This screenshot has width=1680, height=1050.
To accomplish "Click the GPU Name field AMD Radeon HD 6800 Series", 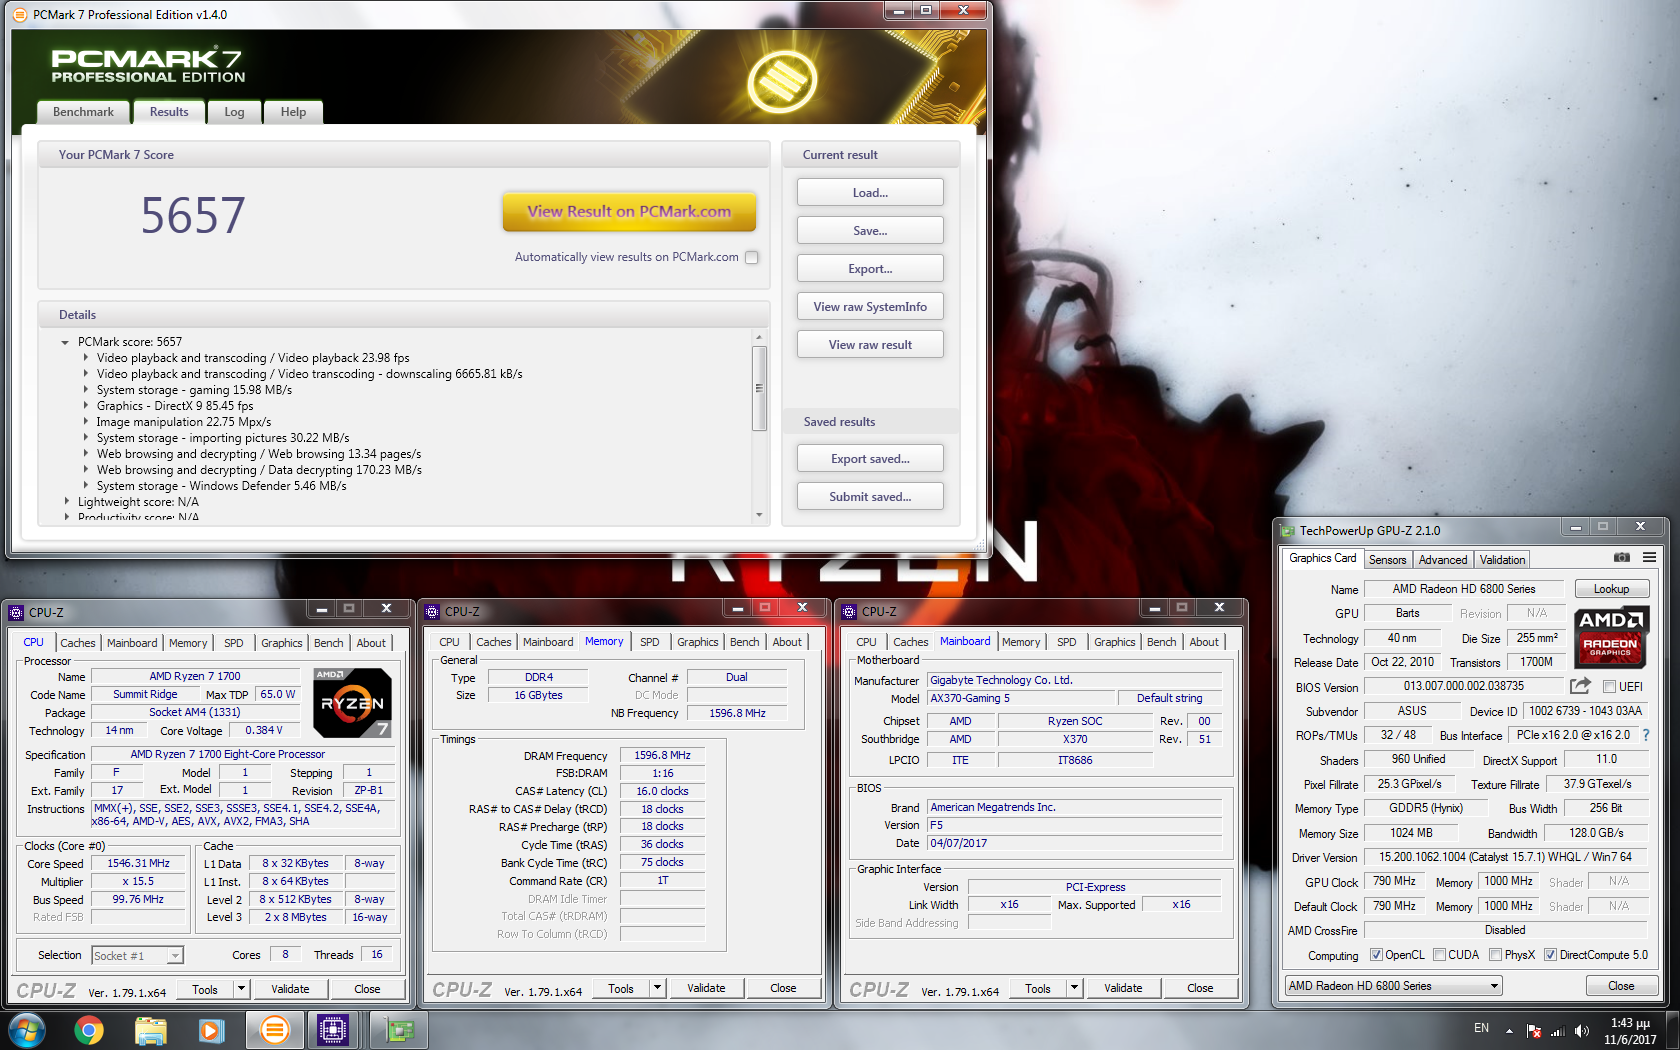I will [x=1463, y=589].
